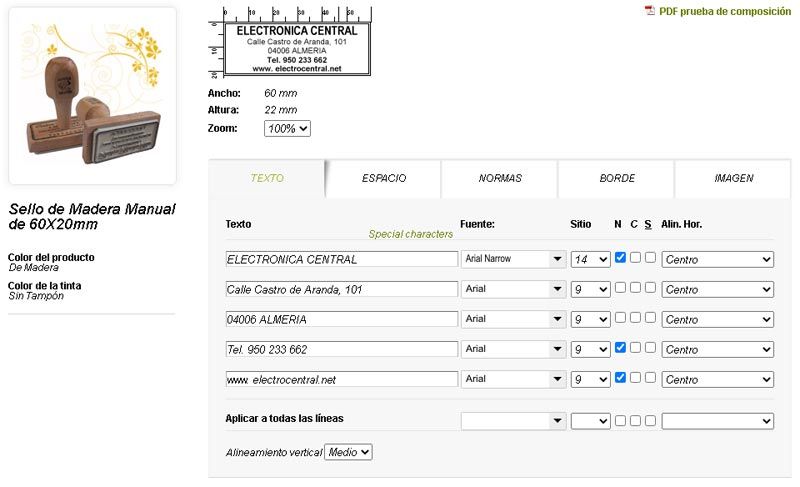Open alignment dropdown in Aplicar a todas las líneas
Viewport: 800px width, 487px height.
tap(717, 421)
